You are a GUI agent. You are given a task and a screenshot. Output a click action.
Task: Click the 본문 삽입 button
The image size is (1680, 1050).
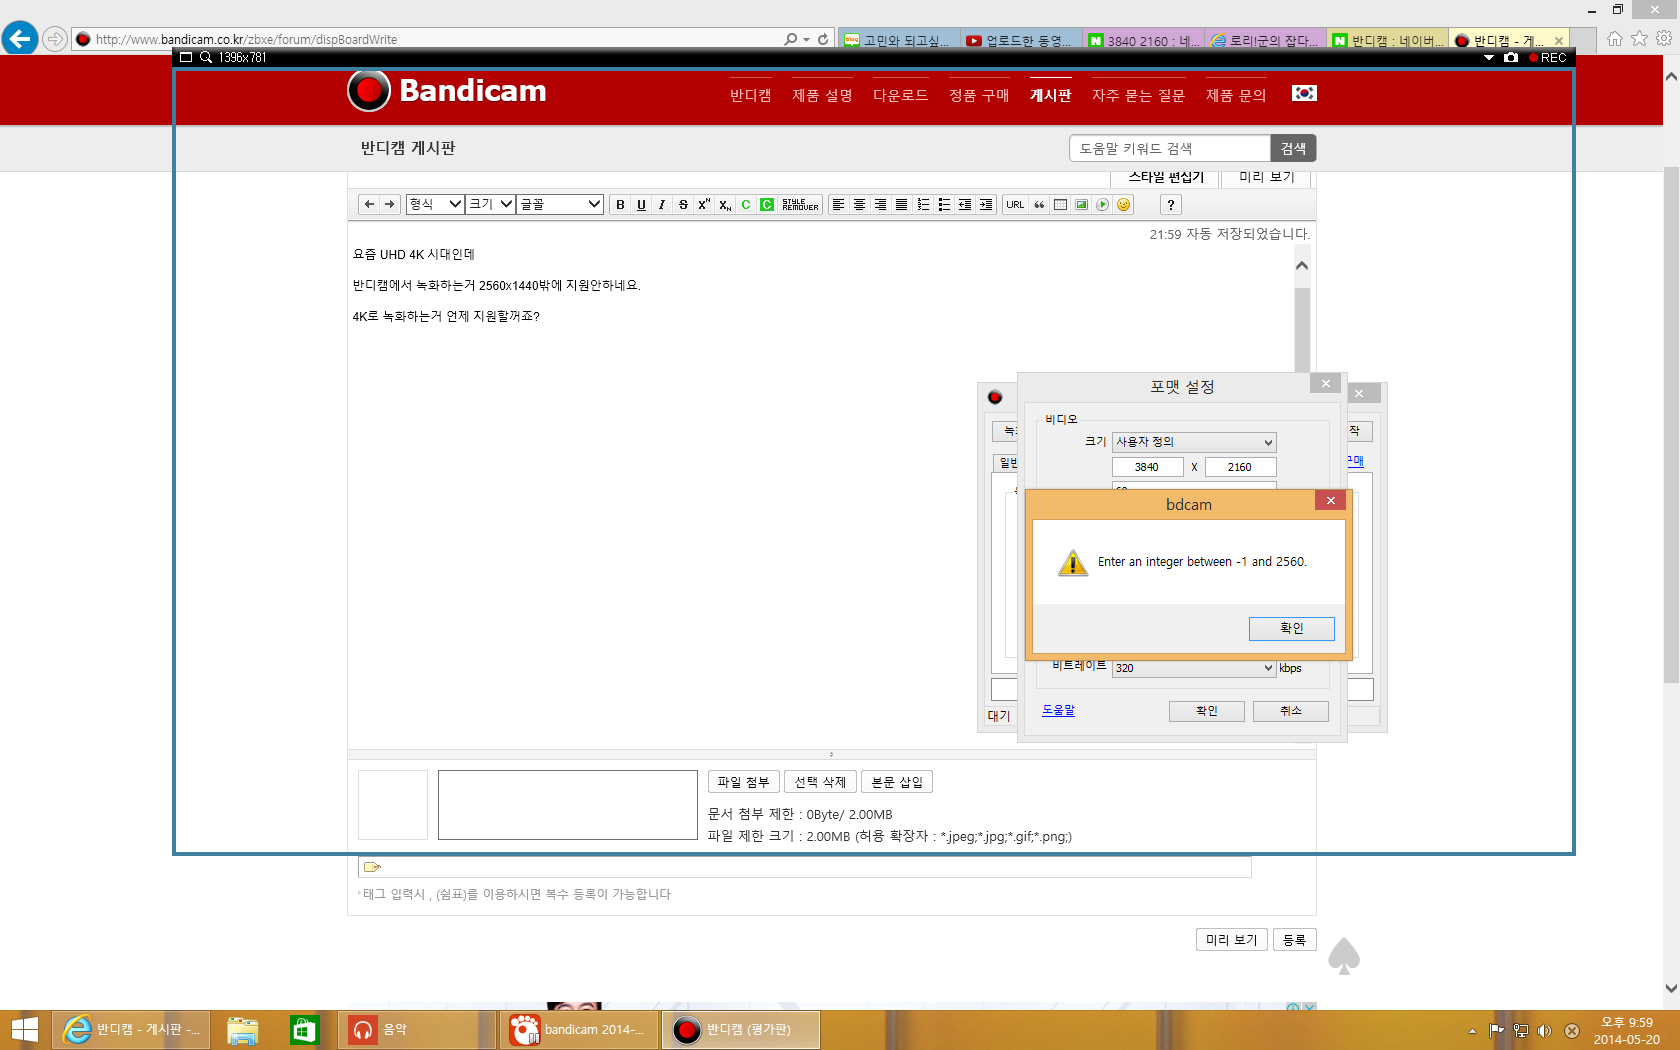(x=897, y=782)
